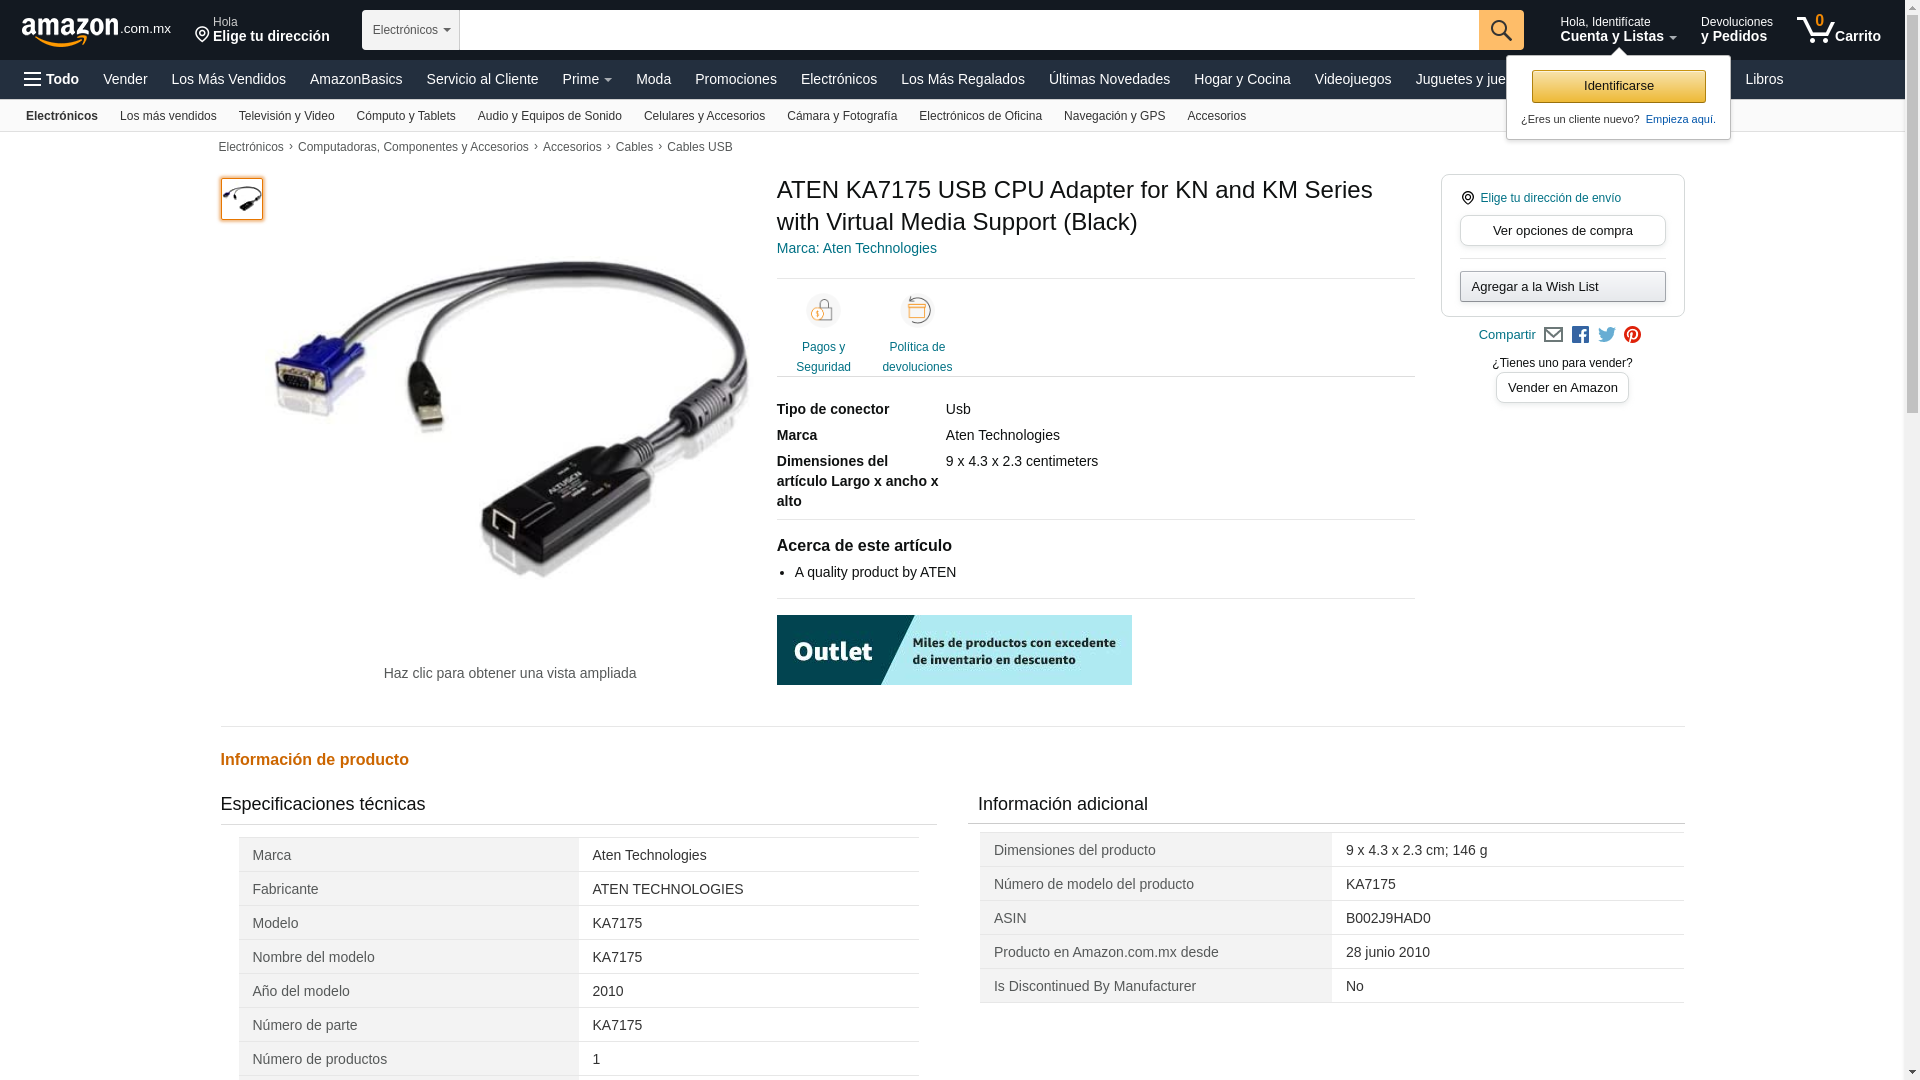Open the Marca: Aten Technologies link
Viewport: 1920px width, 1080px height.
(856, 248)
